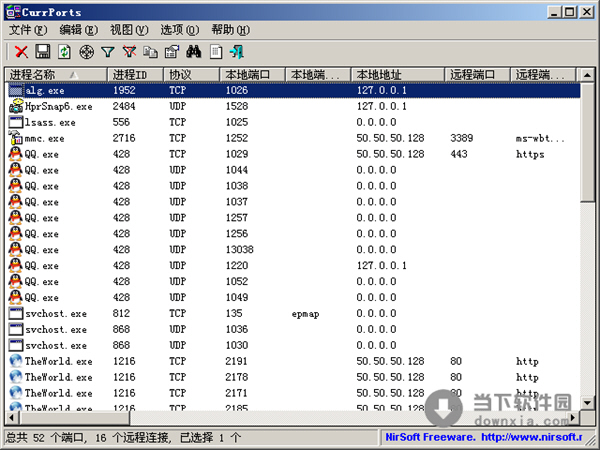Click TheWorld.exe row with port 2171
This screenshot has height=450, width=600.
tap(293, 393)
